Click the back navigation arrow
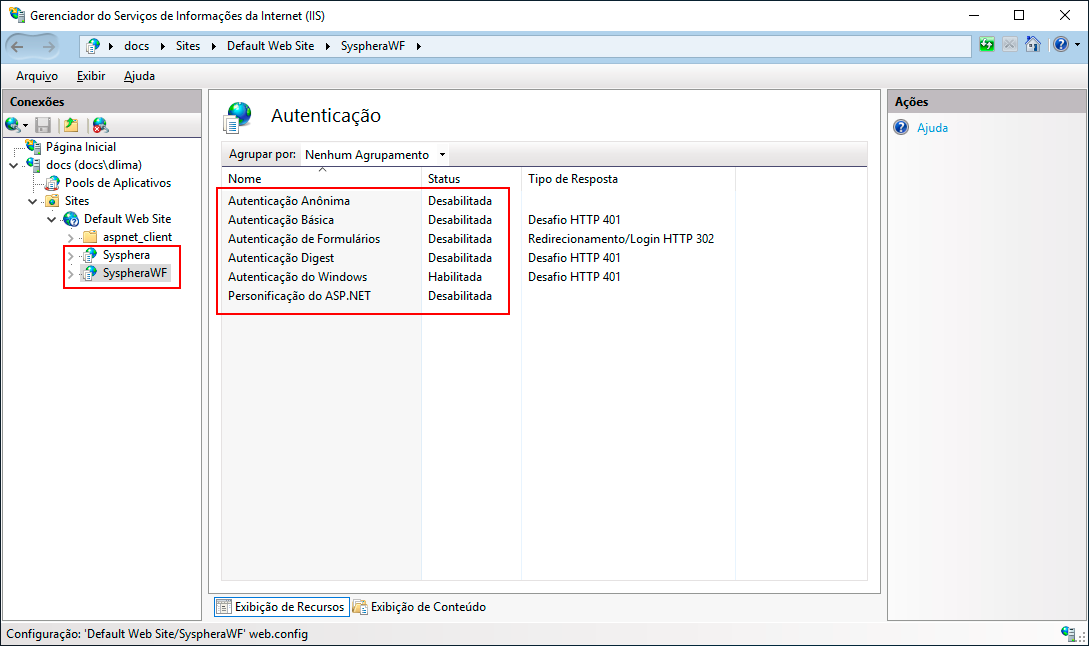This screenshot has width=1089, height=646. pyautogui.click(x=21, y=46)
